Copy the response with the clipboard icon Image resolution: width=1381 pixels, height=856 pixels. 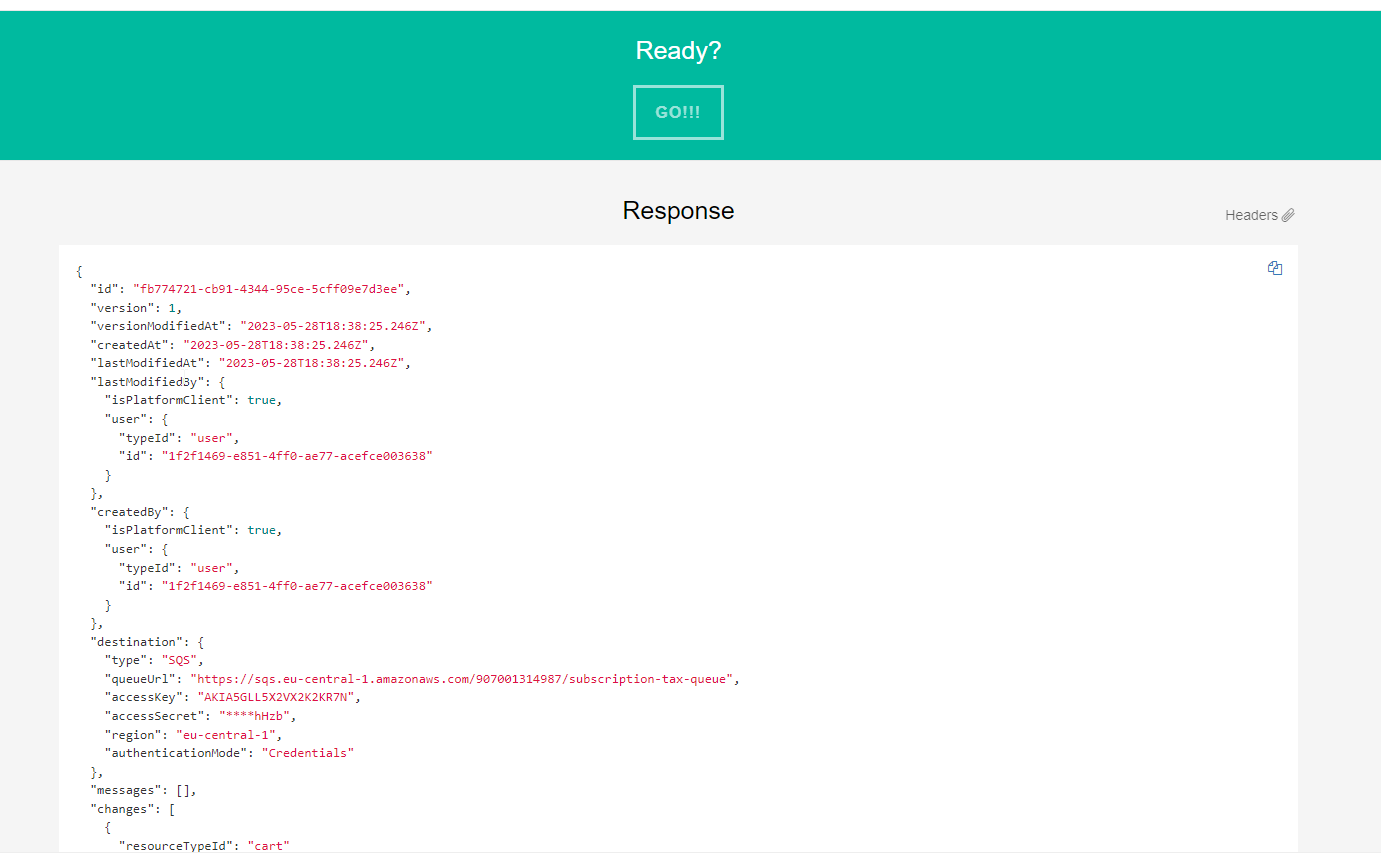pyautogui.click(x=1274, y=268)
